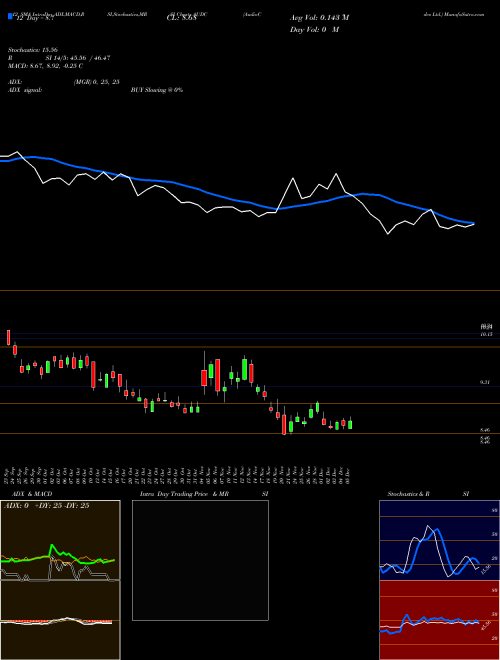Click the 9.31 price axis label
This screenshot has height=660, width=500.
485,383
